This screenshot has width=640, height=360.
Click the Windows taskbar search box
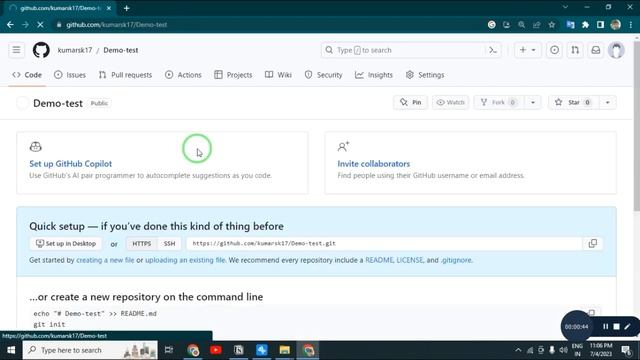pyautogui.click(x=90, y=350)
